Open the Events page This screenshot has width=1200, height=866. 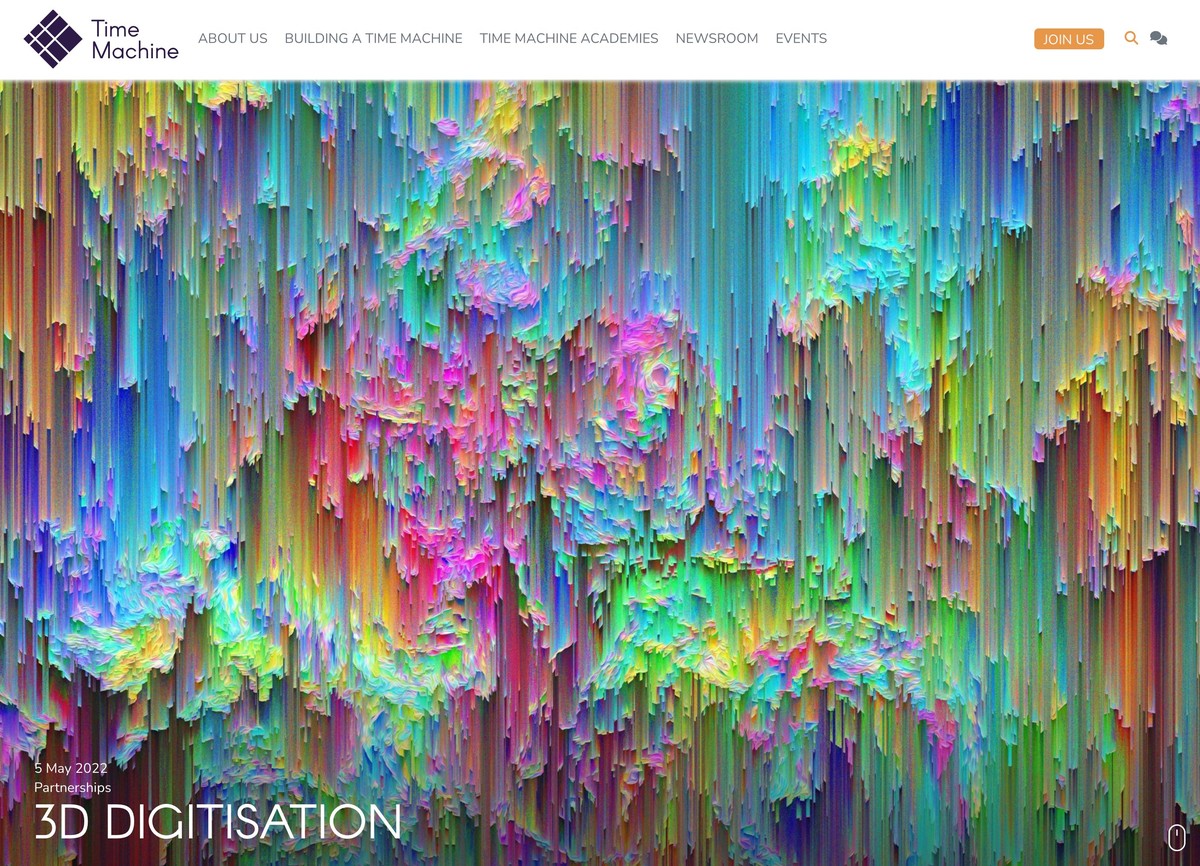coord(801,38)
